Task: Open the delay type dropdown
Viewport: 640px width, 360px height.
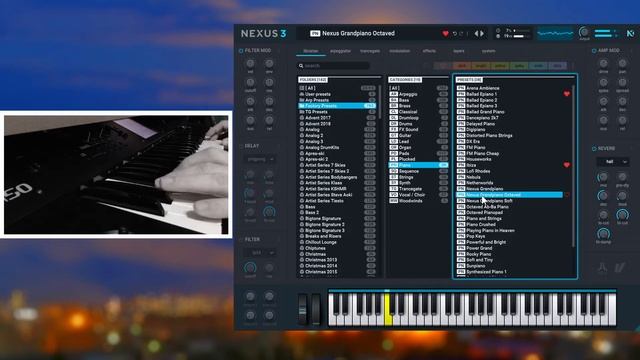Action: [260, 159]
